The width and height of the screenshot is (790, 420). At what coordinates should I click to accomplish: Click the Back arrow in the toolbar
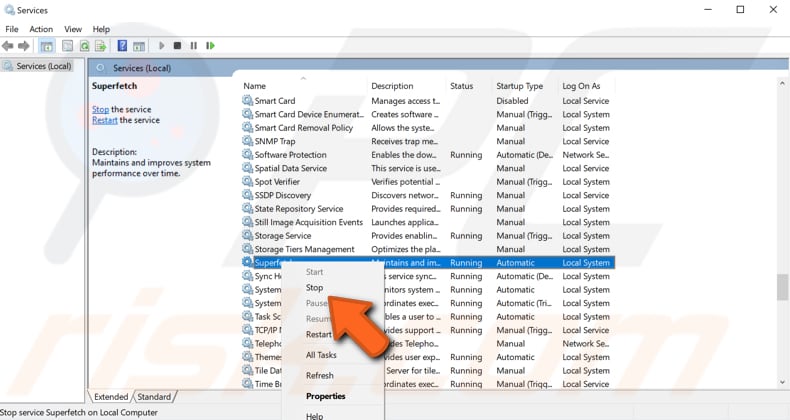click(x=9, y=46)
